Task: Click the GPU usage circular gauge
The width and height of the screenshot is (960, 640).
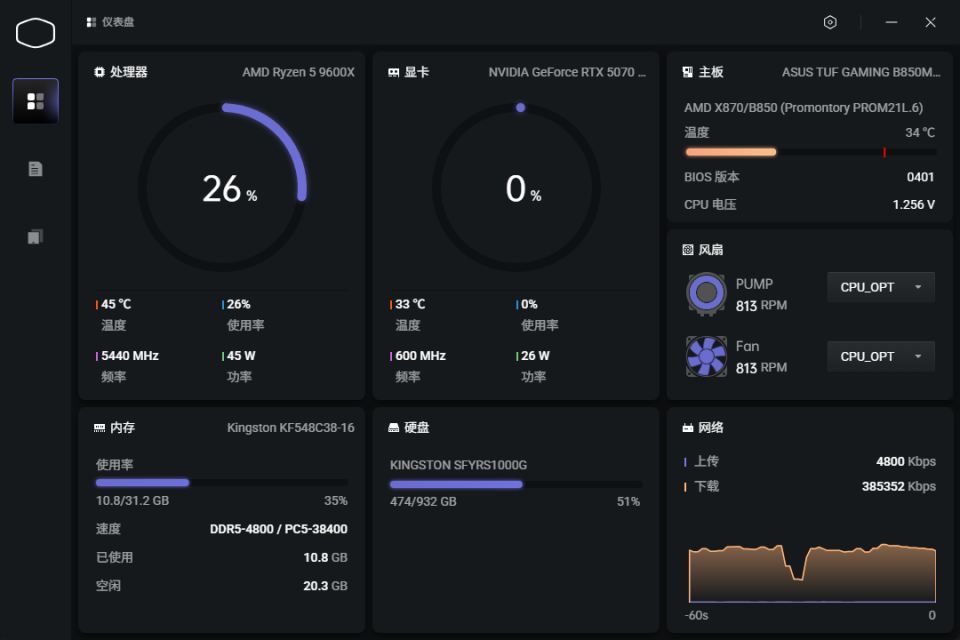Action: 516,187
